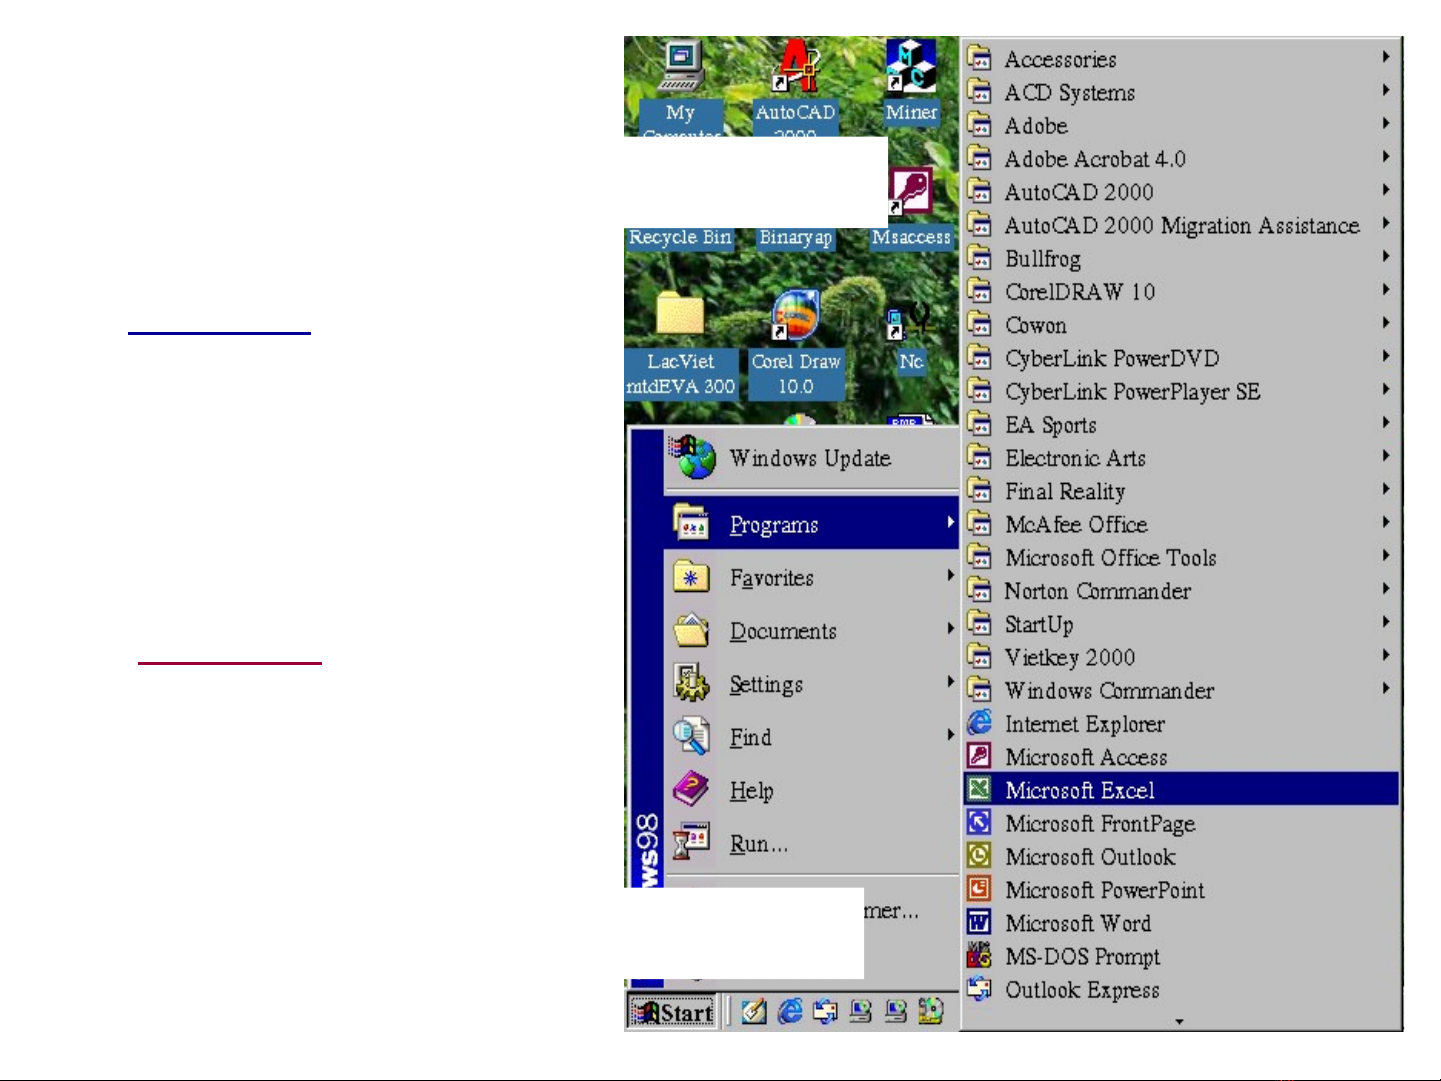This screenshot has height=1081, width=1441.
Task: Open Outlook Express from the Programs menu
Action: [1082, 990]
